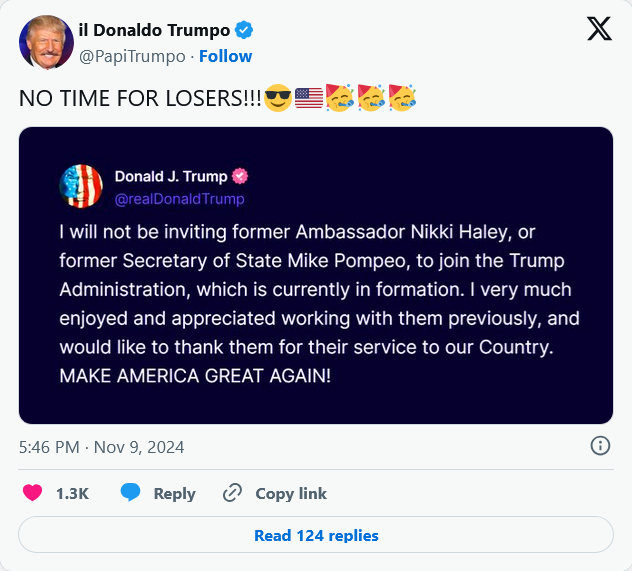Open the il Donaldo Trumpo display name
632x571 pixels.
pos(153,32)
